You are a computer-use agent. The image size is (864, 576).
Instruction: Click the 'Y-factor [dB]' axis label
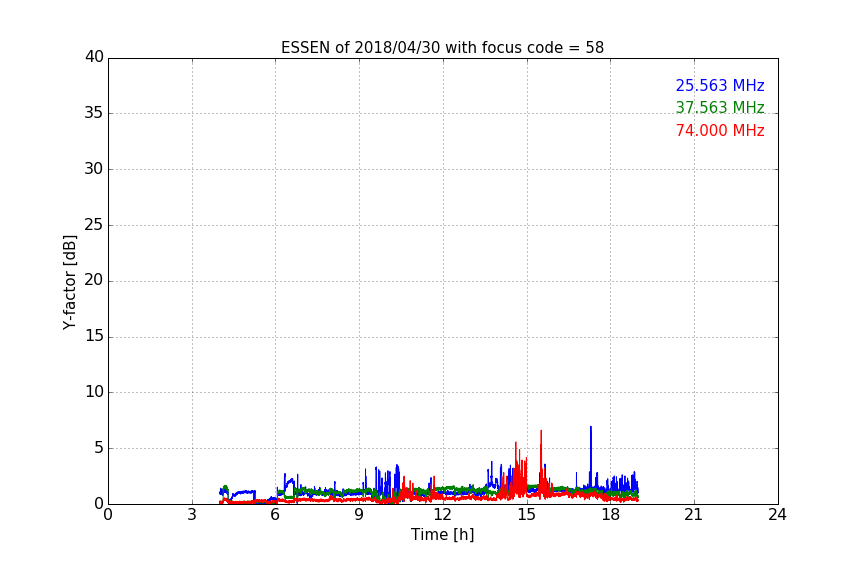(69, 282)
